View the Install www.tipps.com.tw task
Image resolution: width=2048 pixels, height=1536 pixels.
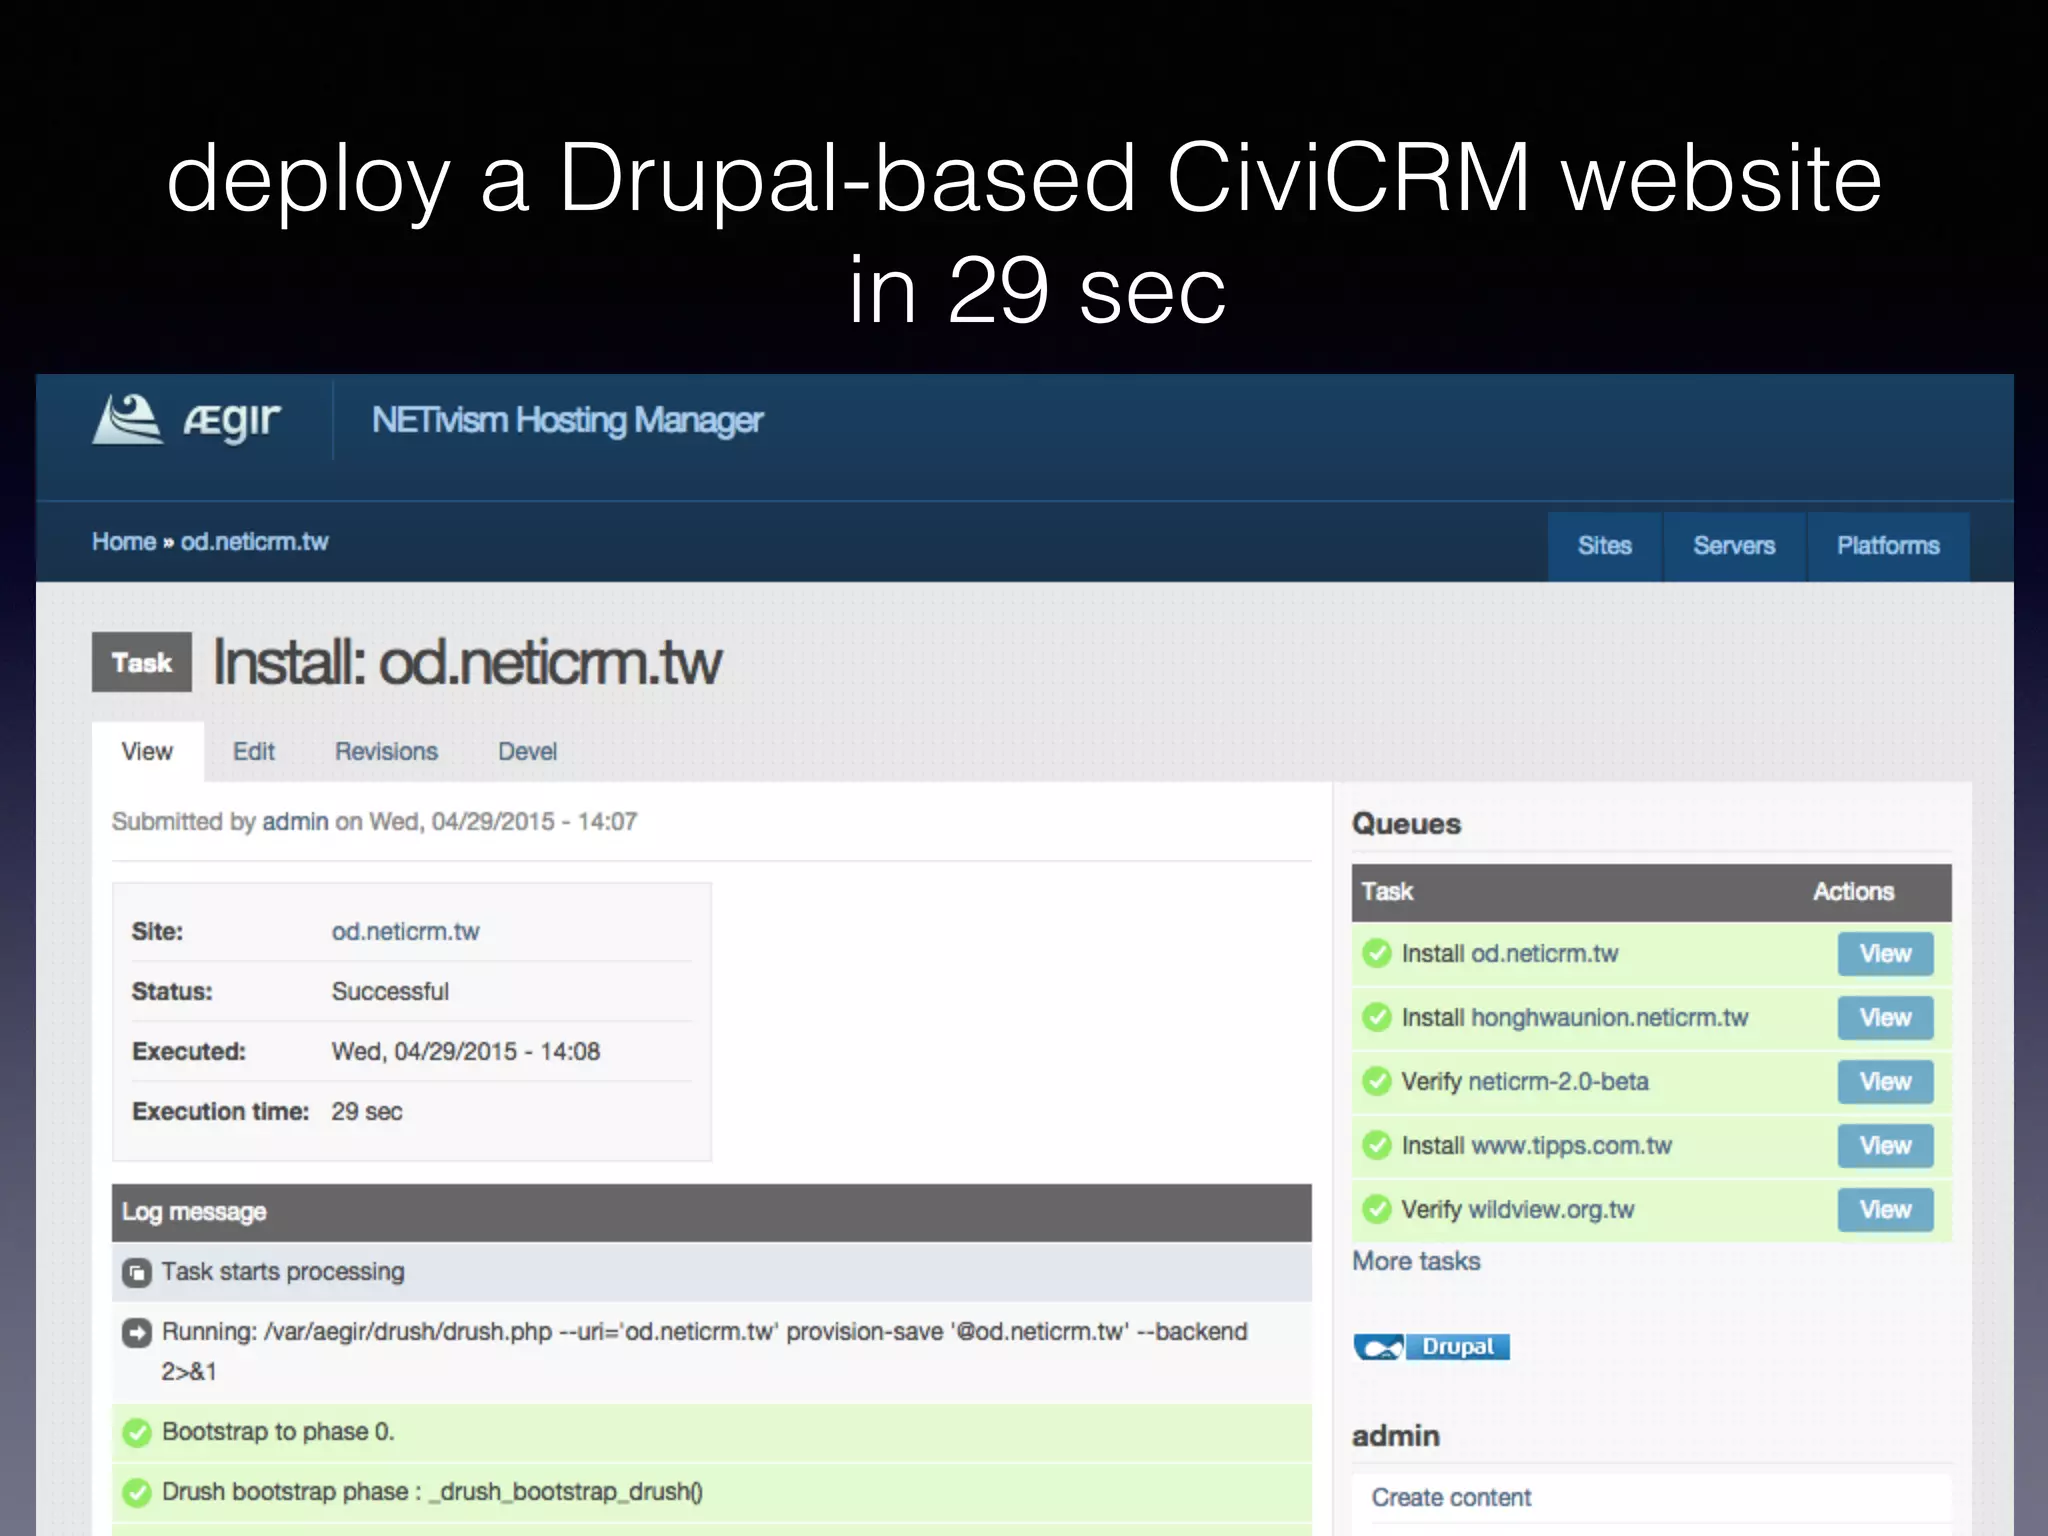coord(1885,1146)
